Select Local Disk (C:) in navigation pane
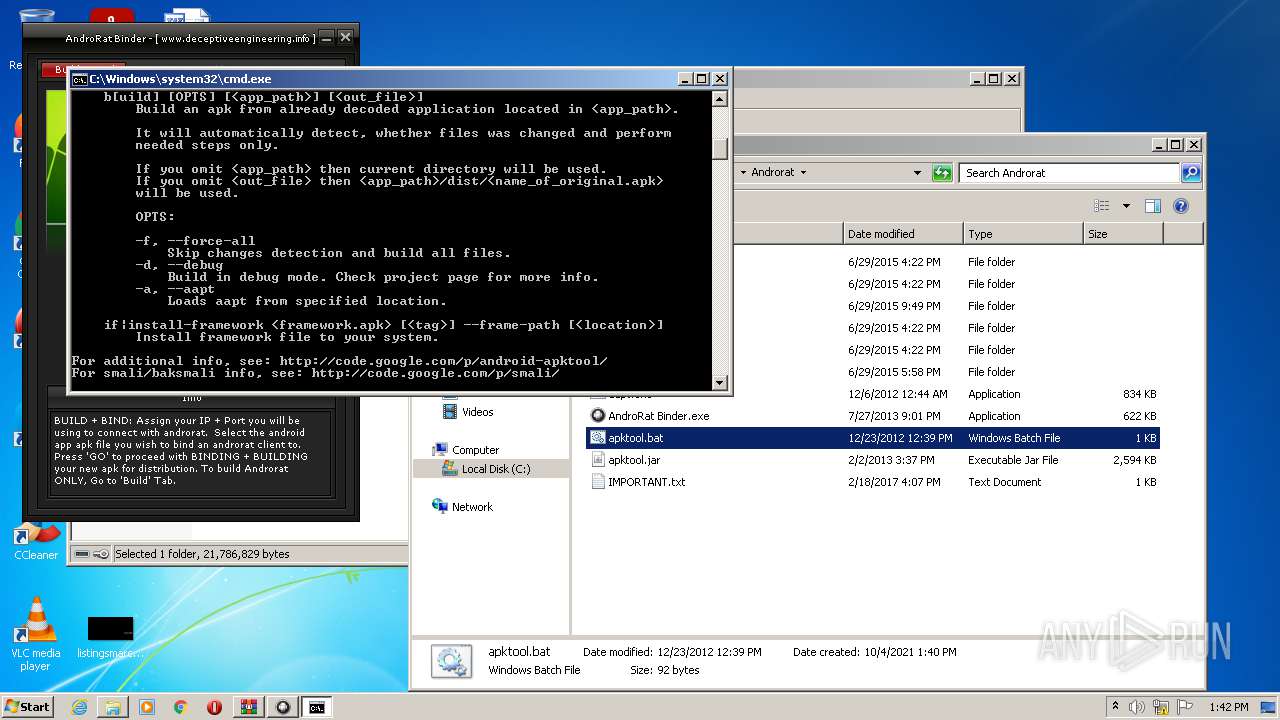Image resolution: width=1280 pixels, height=720 pixels. pyautogui.click(x=496, y=469)
